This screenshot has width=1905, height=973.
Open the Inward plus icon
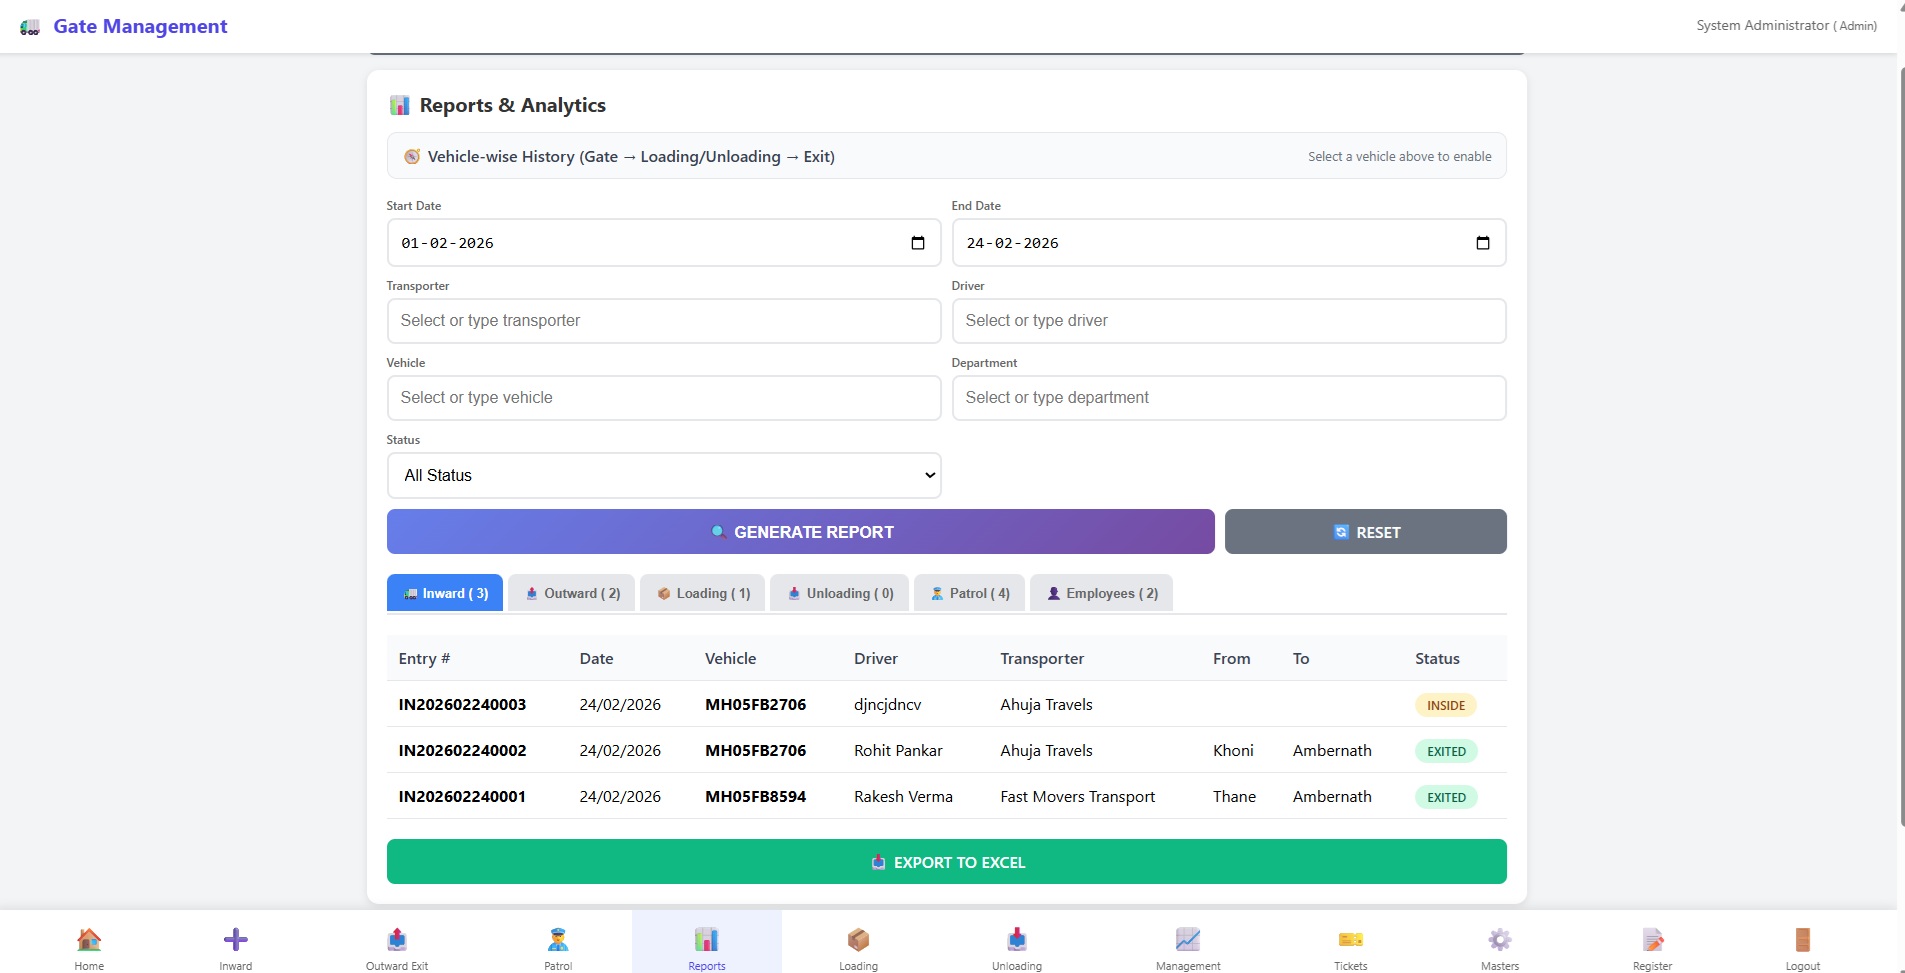pyautogui.click(x=236, y=940)
